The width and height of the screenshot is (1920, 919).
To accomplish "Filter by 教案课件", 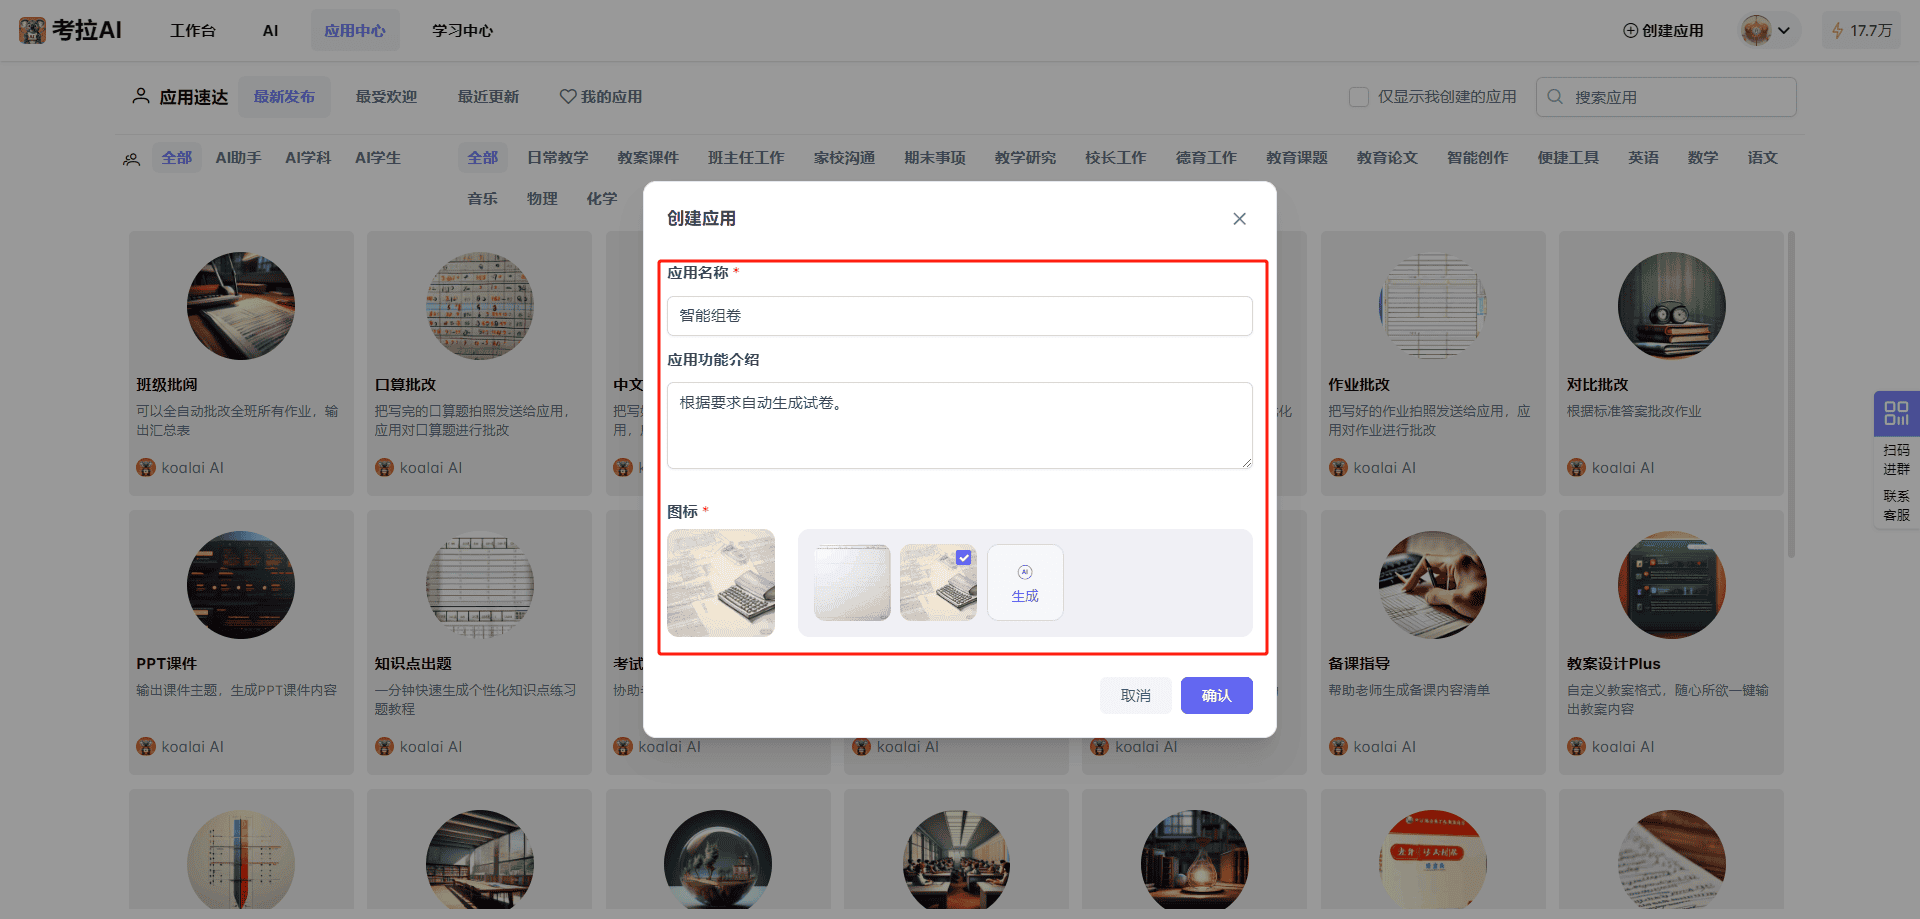I will click(x=648, y=158).
